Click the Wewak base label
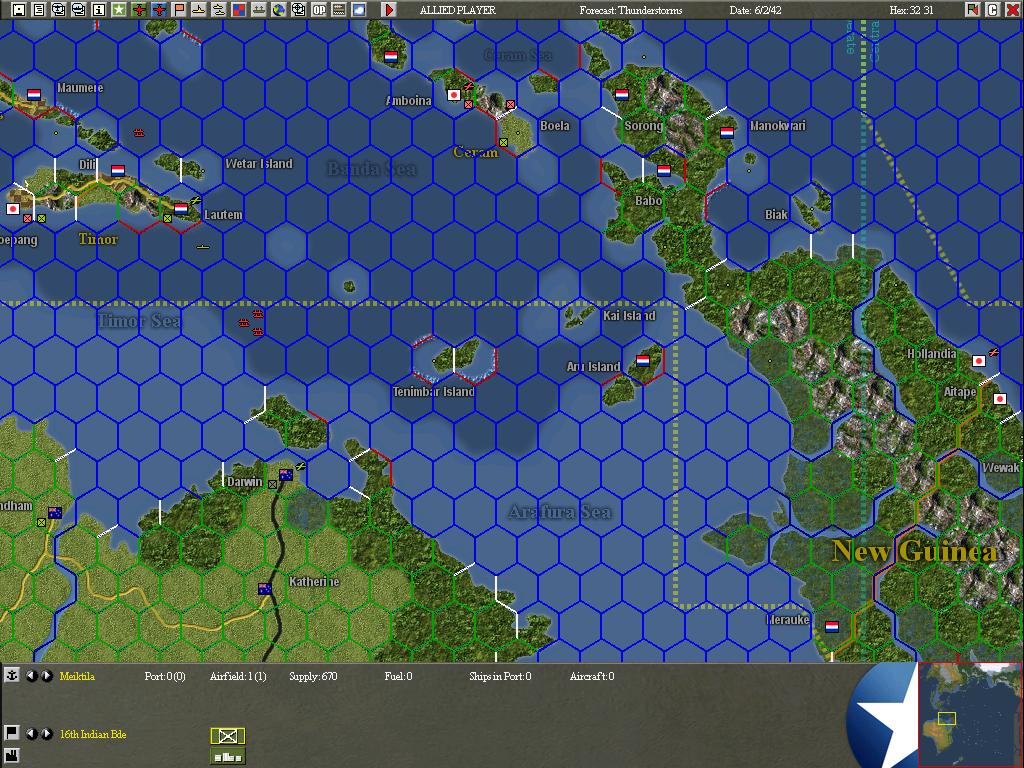This screenshot has width=1024, height=768. [x=1000, y=468]
